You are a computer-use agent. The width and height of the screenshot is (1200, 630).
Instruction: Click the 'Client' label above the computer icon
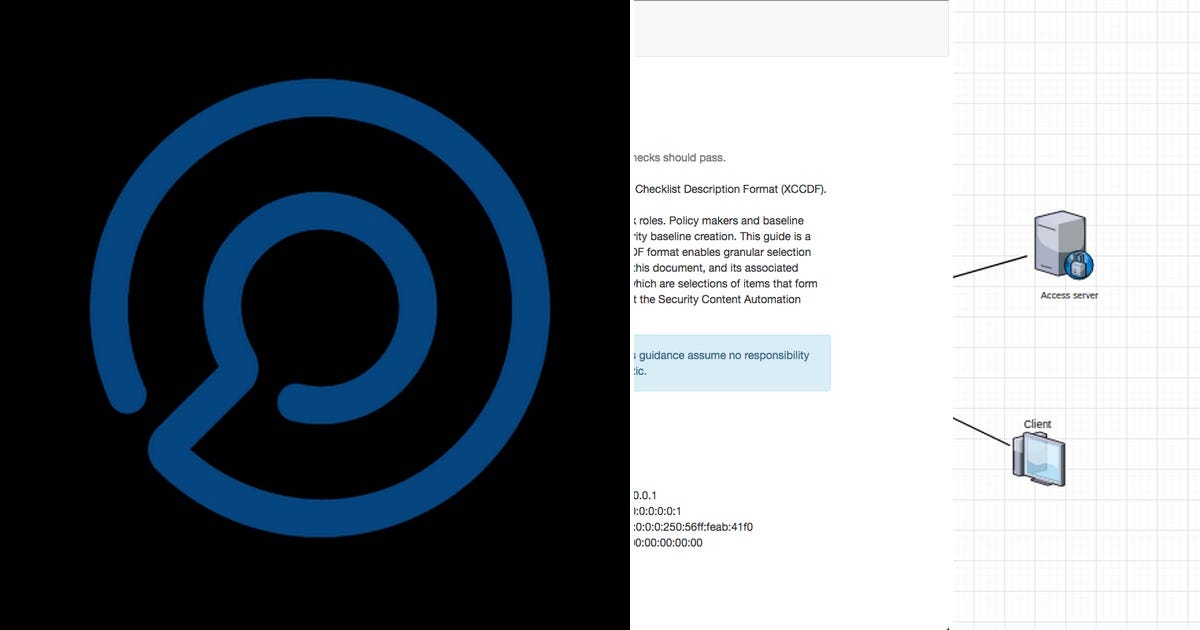[x=1036, y=423]
